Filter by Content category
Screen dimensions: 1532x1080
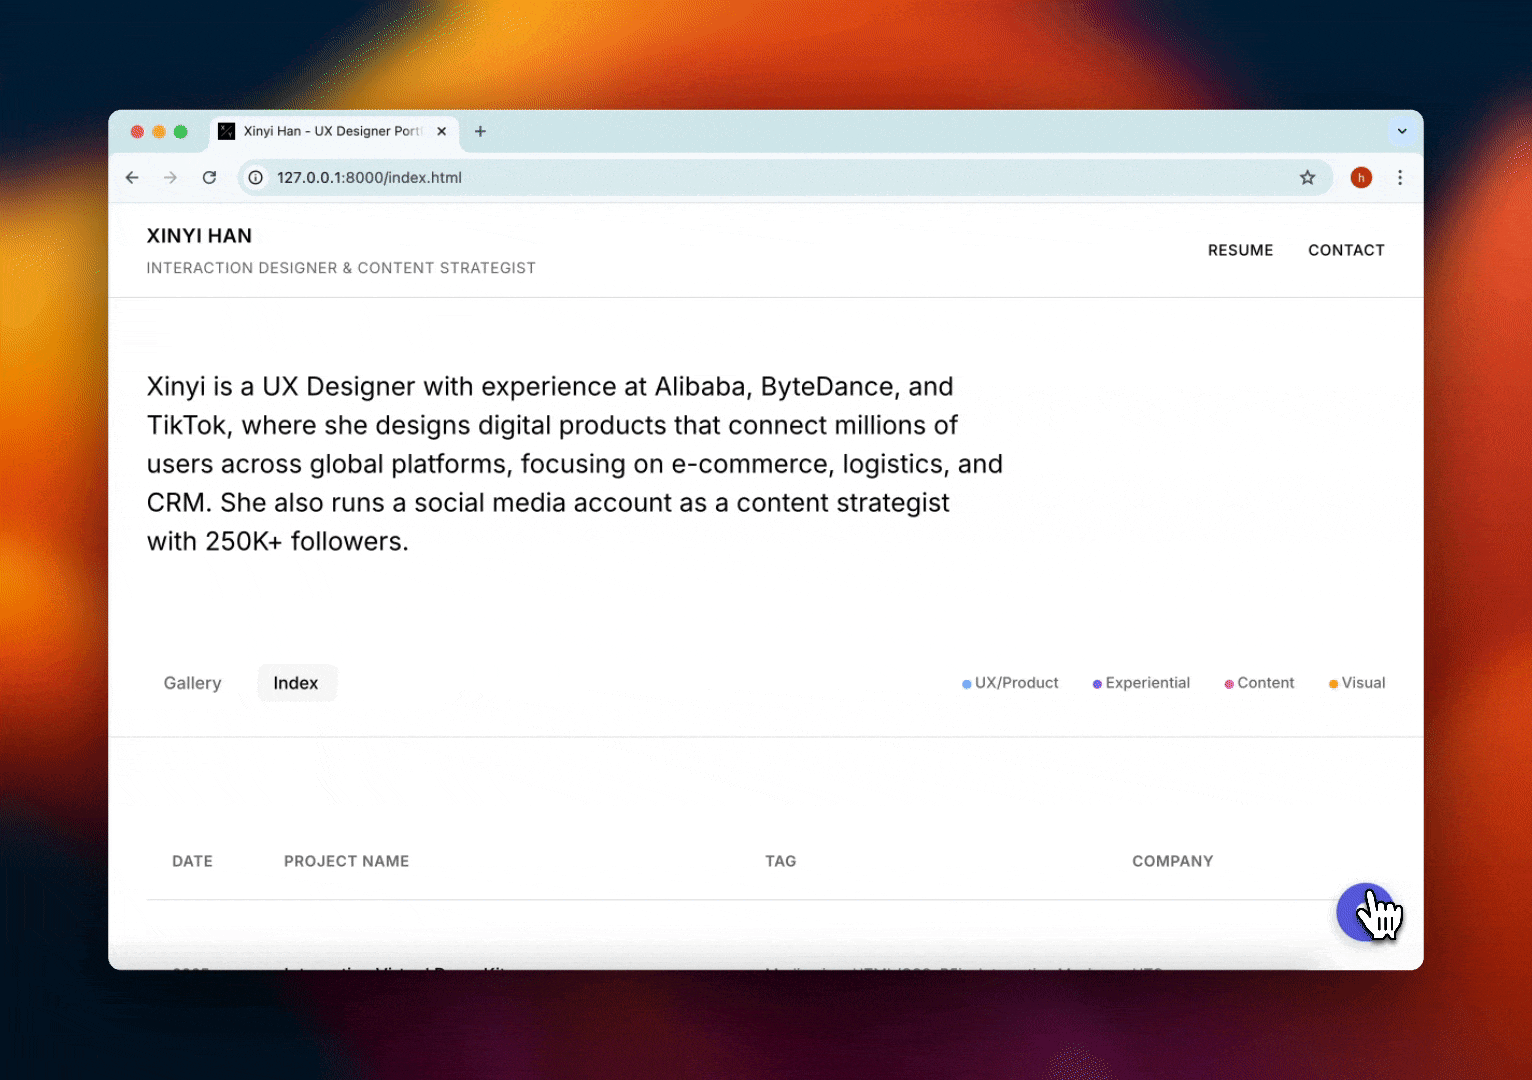pos(1259,683)
